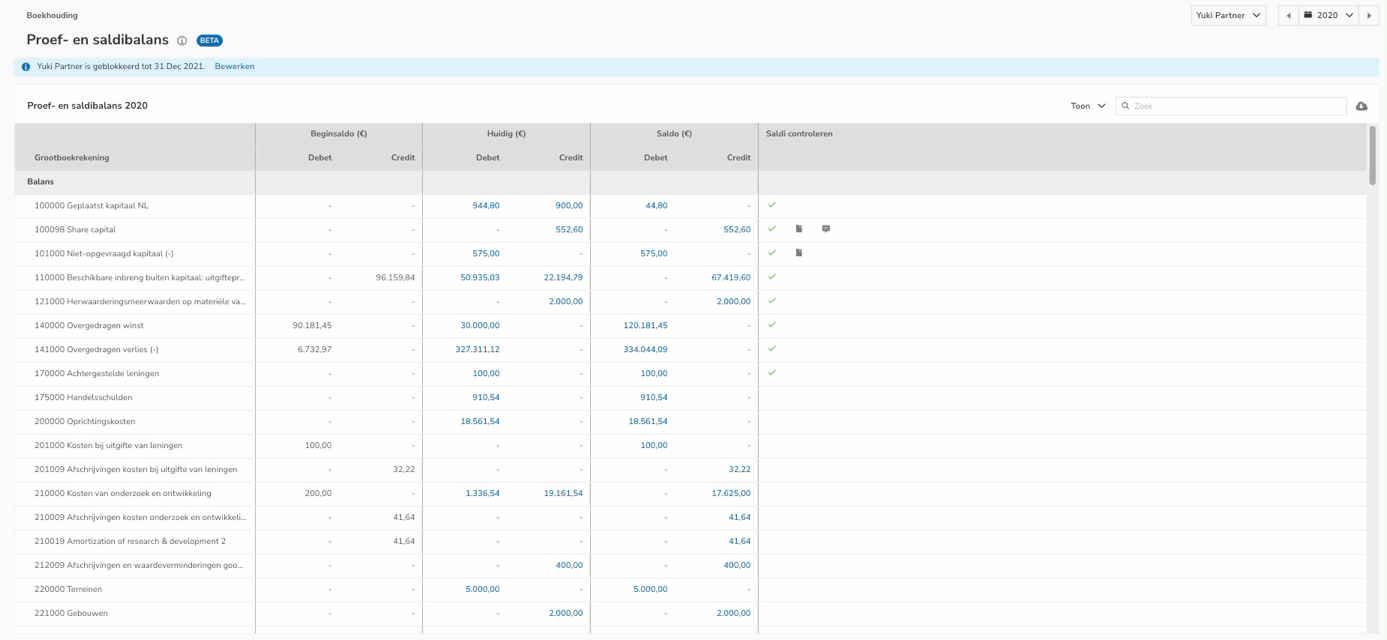Toggle the checkmark for Geplaatst kapitaal NL
This screenshot has height=640, width=1387.
[x=772, y=205]
